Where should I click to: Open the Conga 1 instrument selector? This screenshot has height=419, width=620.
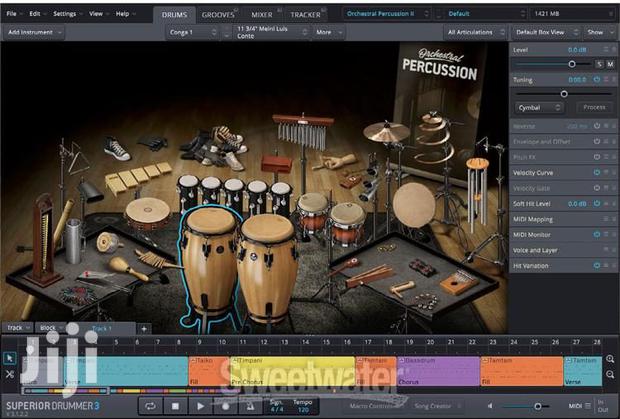tap(193, 32)
